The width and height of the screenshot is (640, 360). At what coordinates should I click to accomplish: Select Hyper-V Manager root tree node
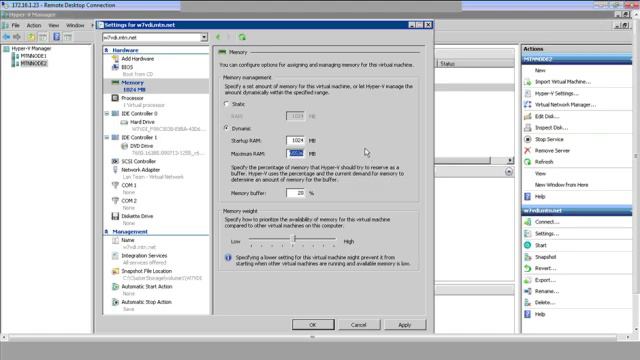pos(31,48)
